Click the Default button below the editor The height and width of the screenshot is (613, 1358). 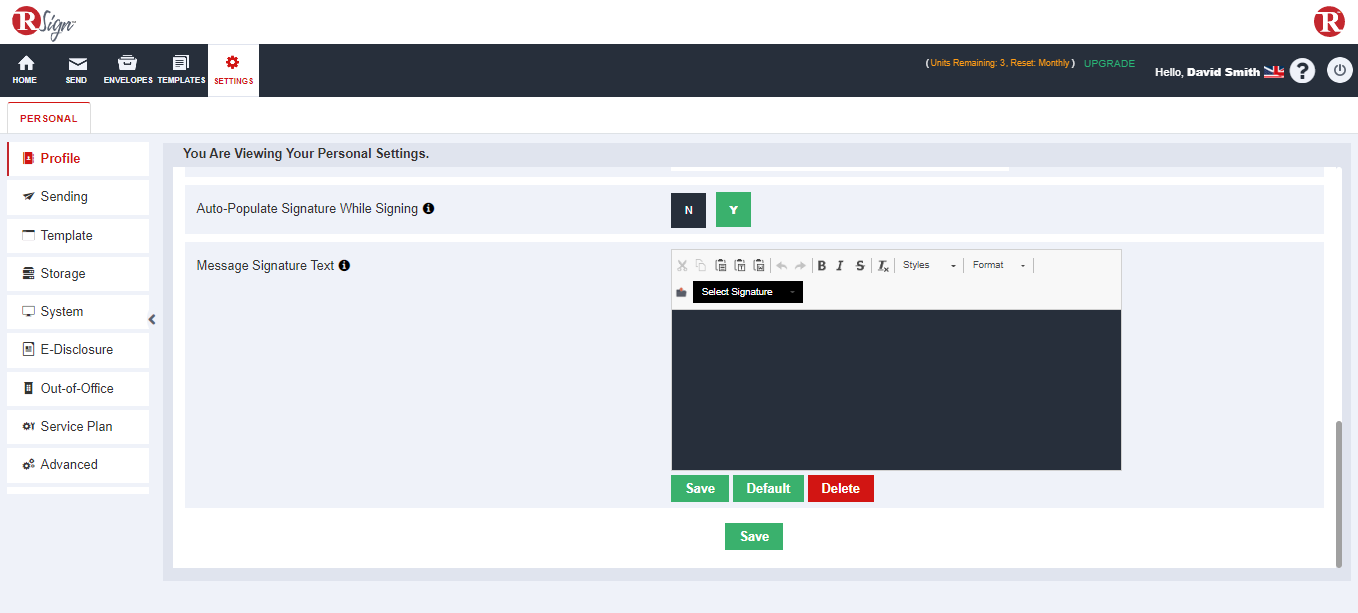tap(768, 488)
